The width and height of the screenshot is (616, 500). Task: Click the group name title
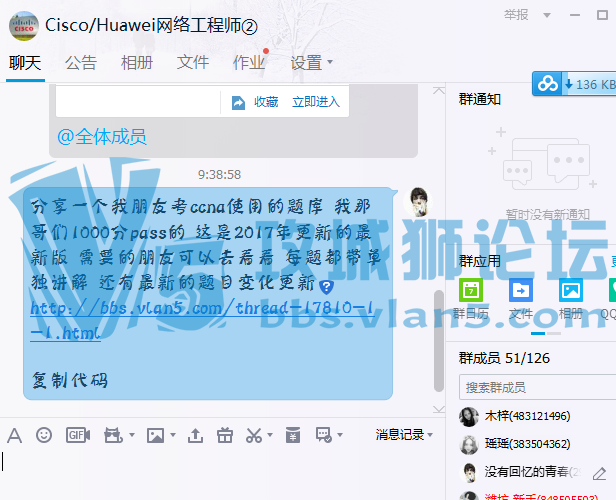151,26
